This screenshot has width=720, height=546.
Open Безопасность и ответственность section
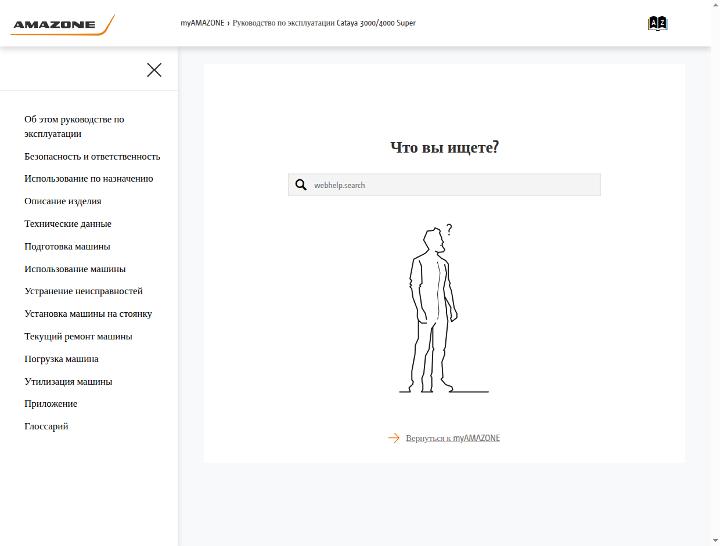(92, 157)
